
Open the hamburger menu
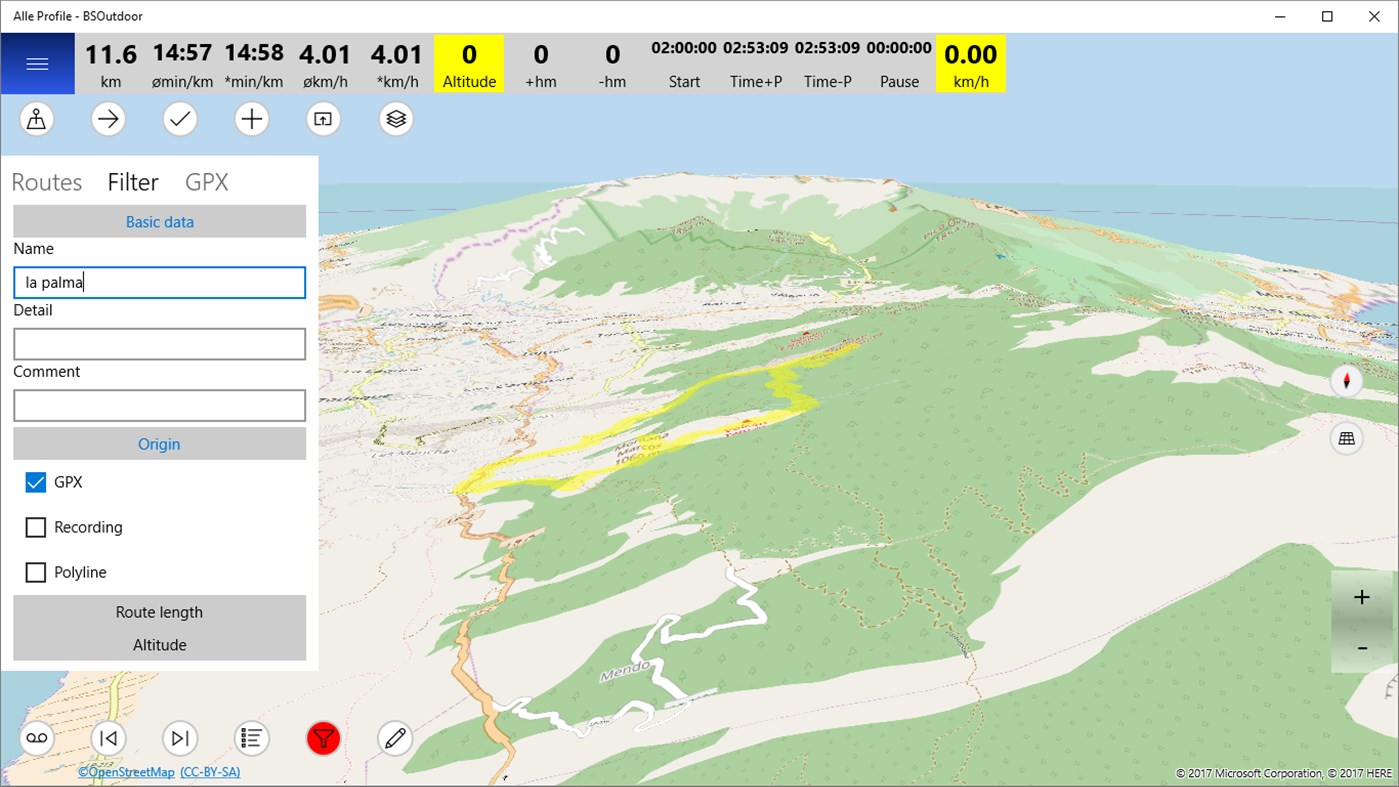click(37, 64)
